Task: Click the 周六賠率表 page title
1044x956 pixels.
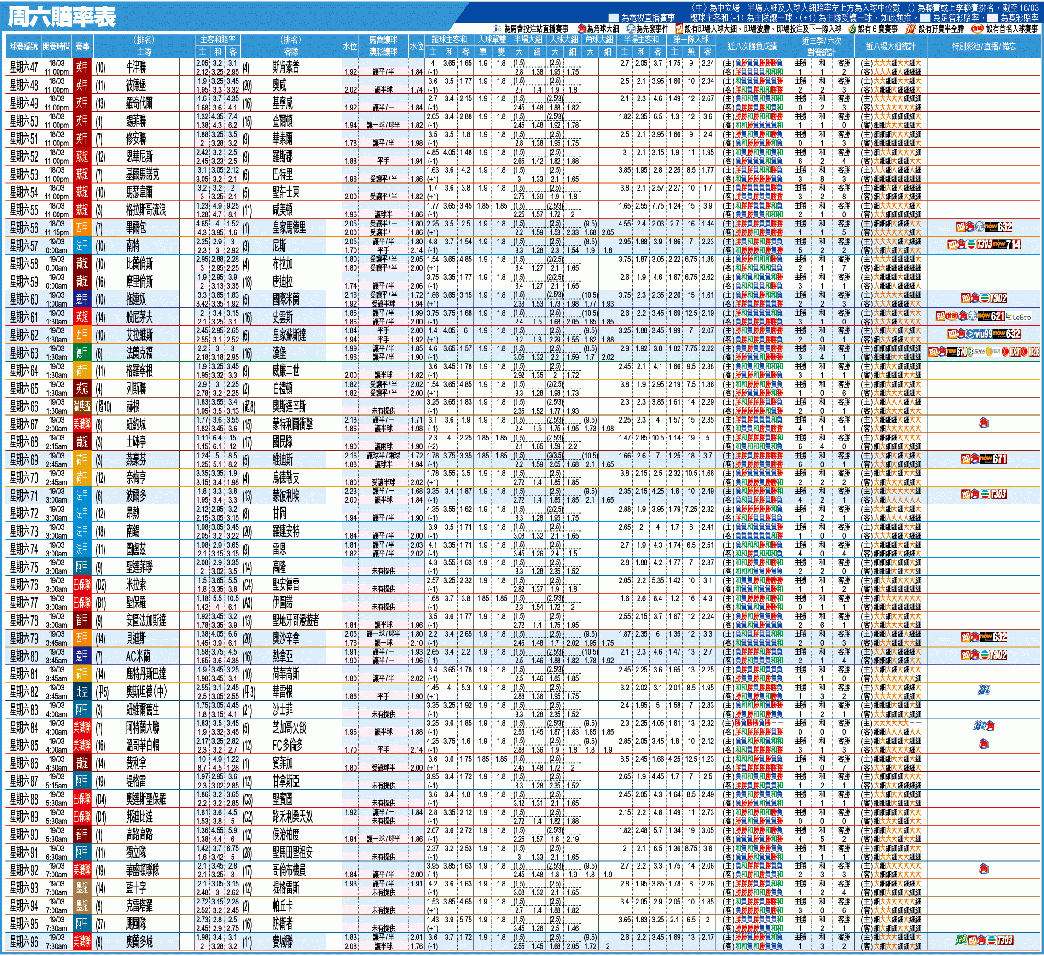Action: (61, 17)
